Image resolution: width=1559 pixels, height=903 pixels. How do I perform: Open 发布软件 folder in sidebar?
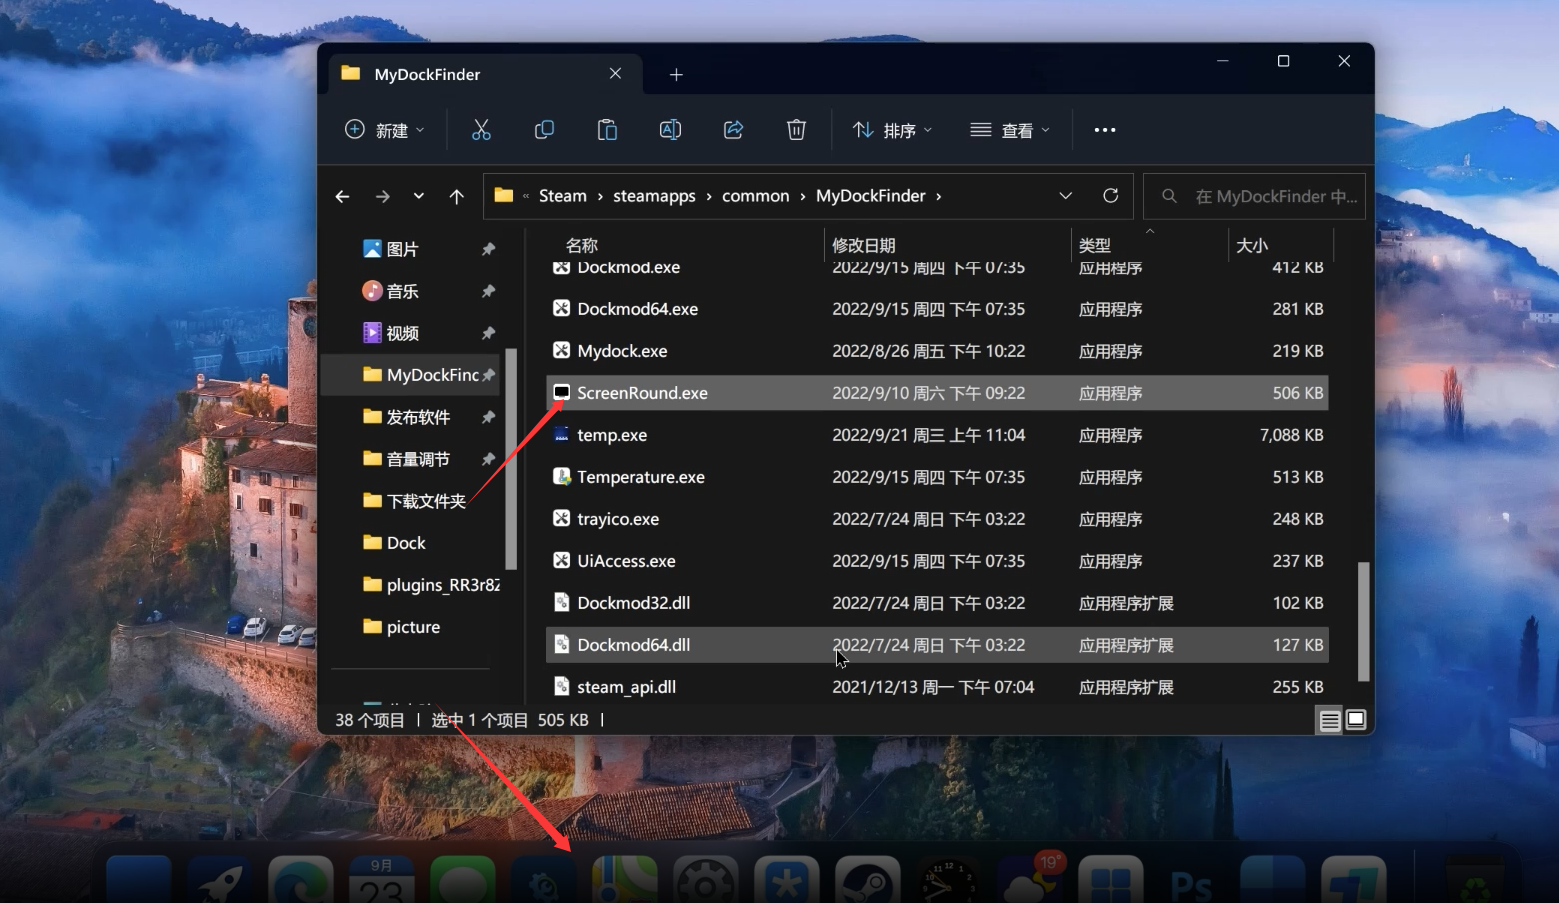click(x=418, y=417)
